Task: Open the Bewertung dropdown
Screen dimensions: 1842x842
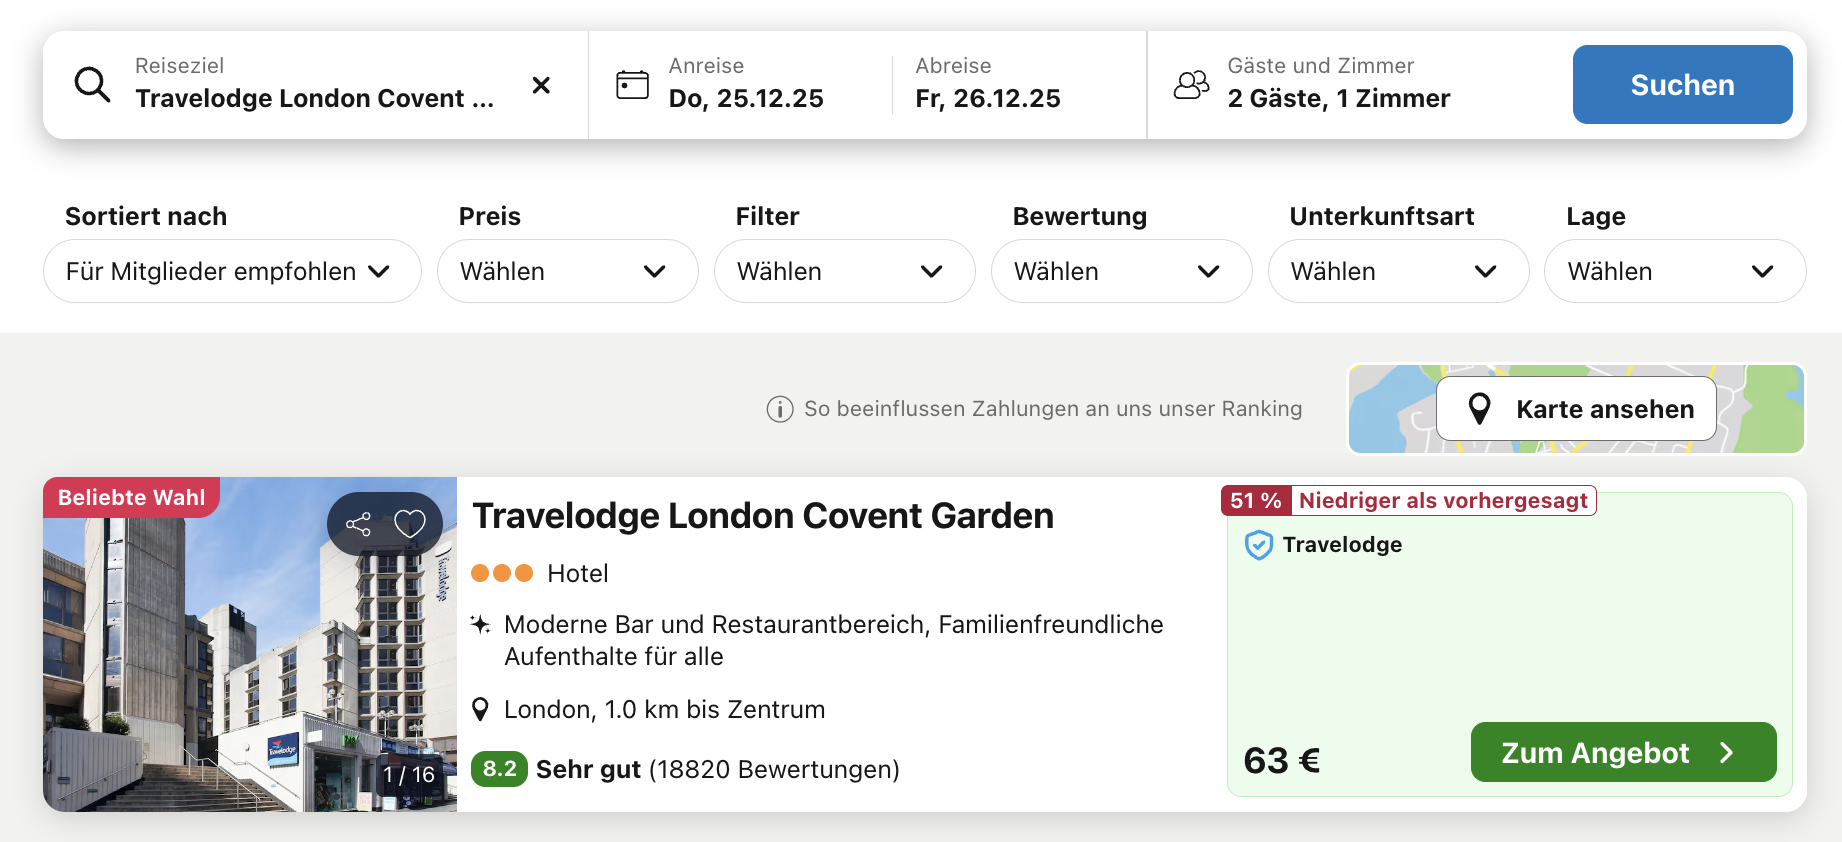Action: point(1121,271)
